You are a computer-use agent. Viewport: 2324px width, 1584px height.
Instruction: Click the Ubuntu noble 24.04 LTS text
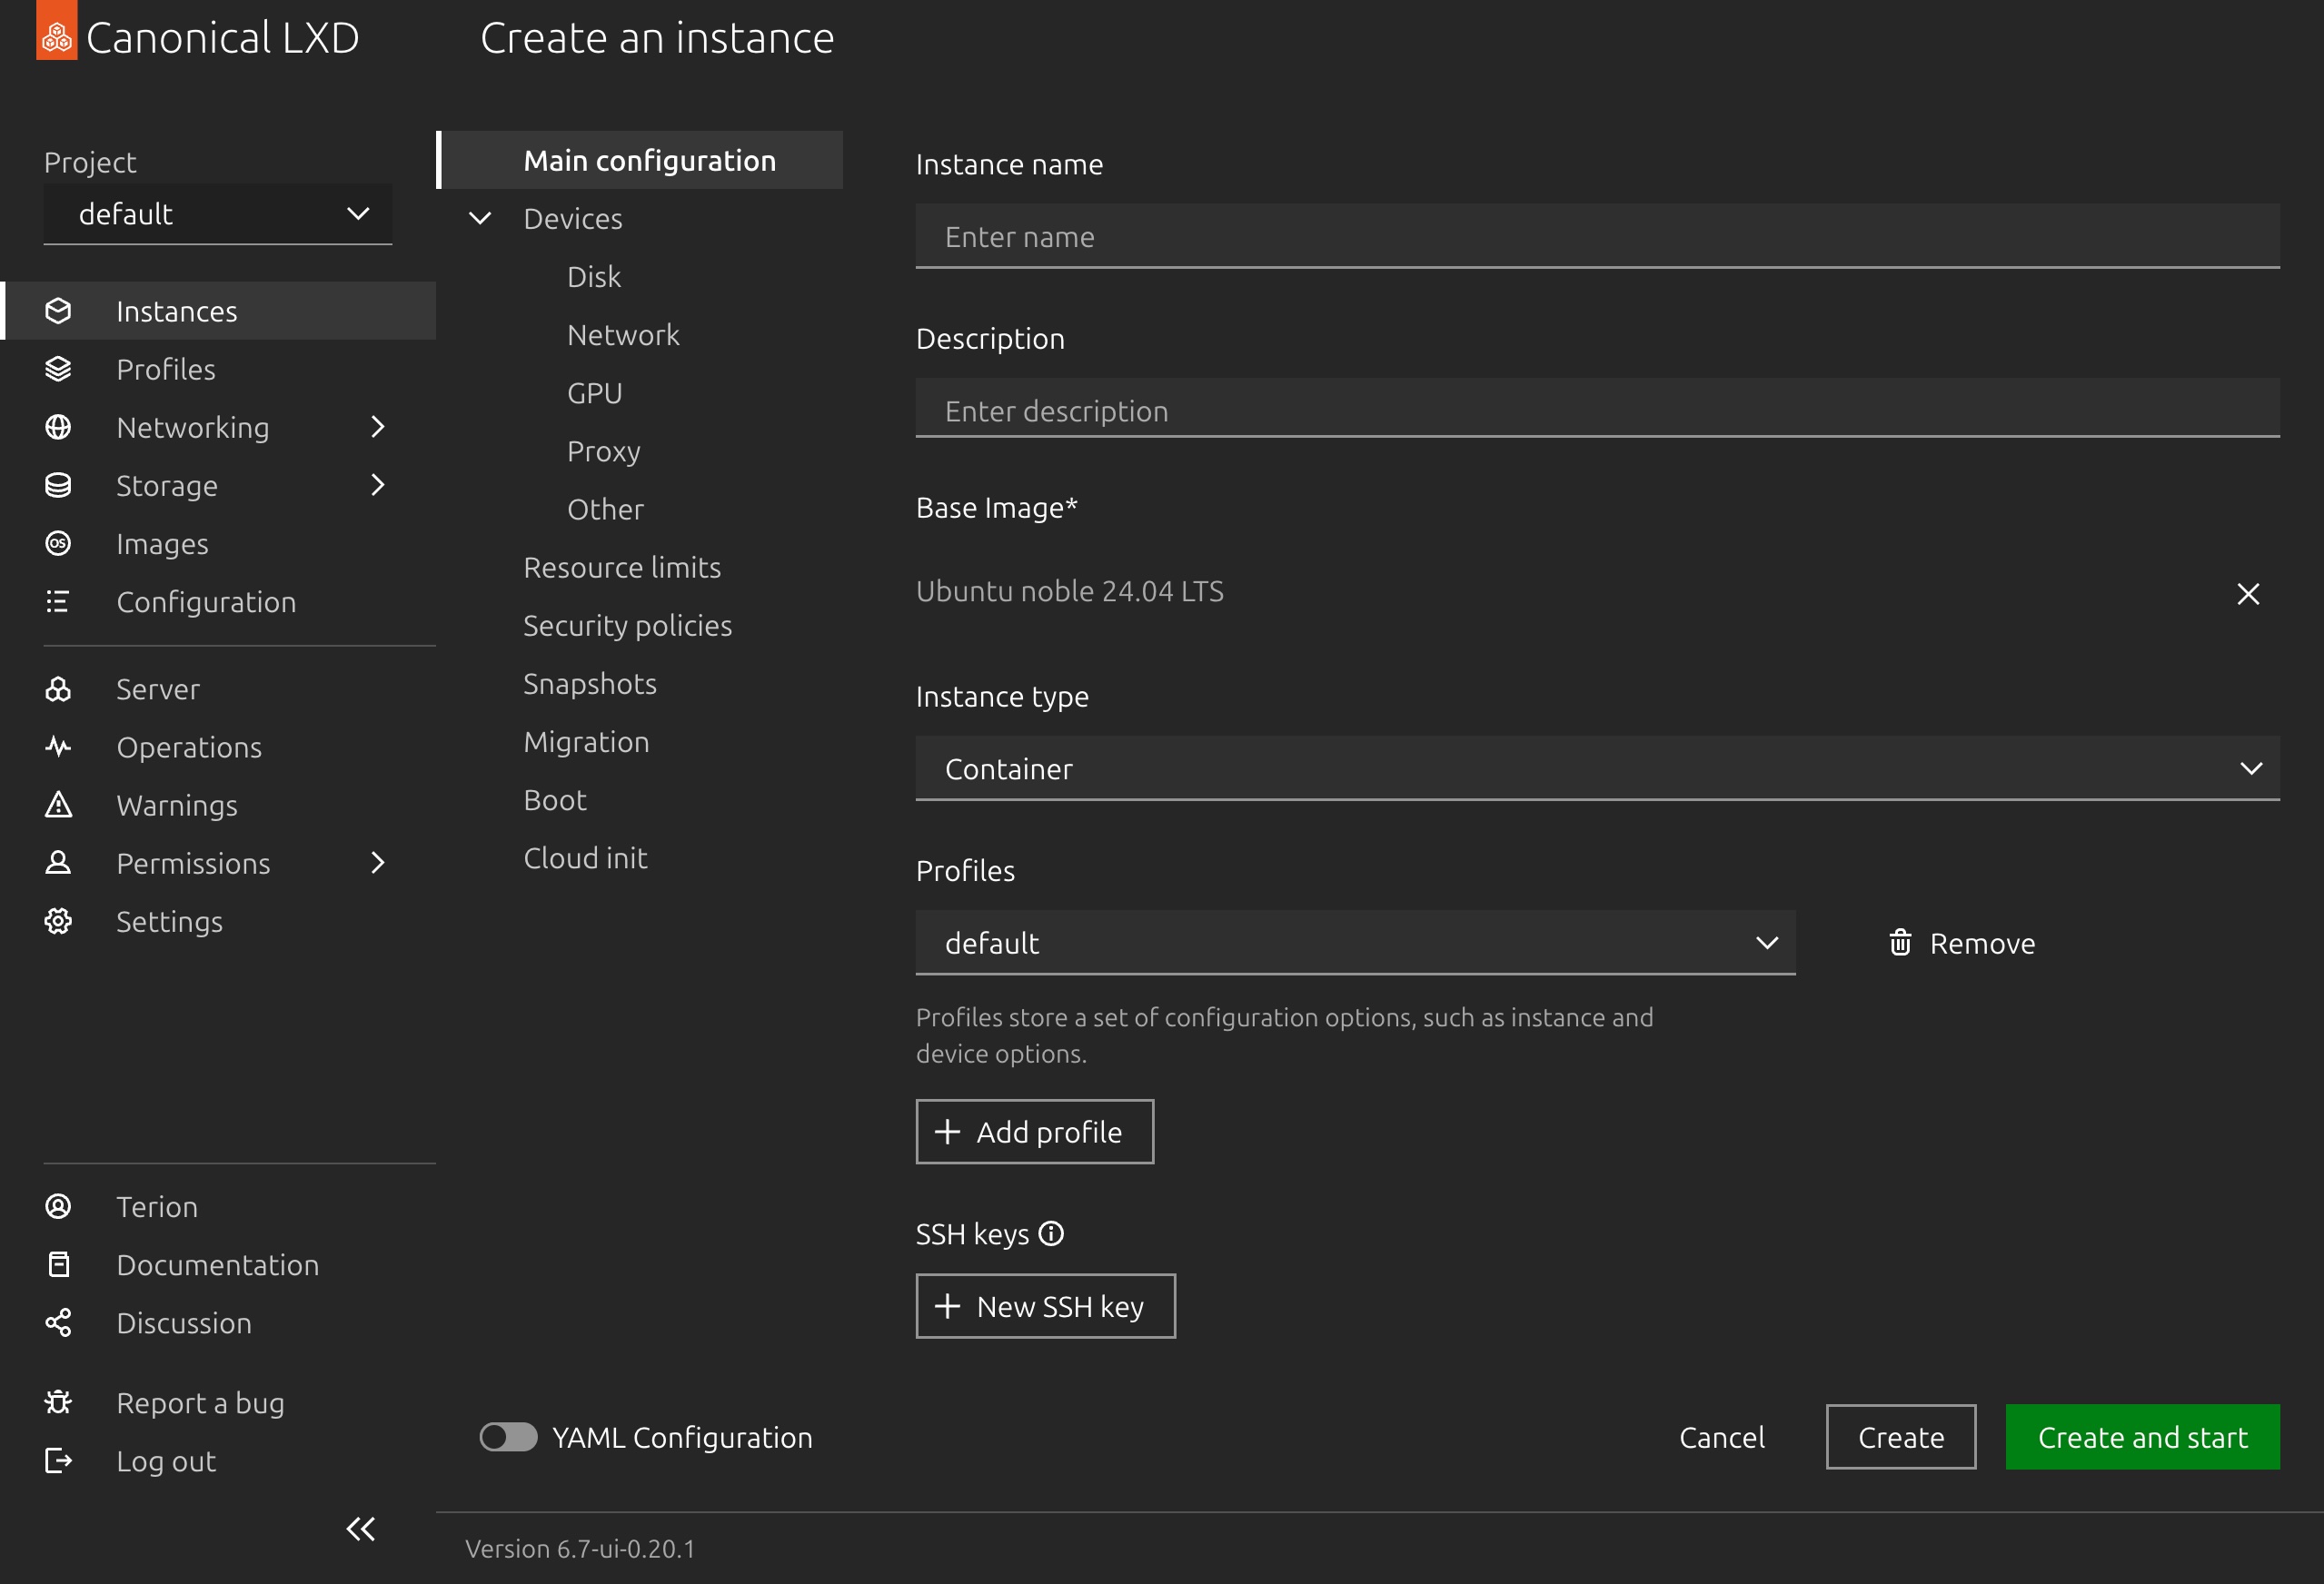click(1069, 591)
